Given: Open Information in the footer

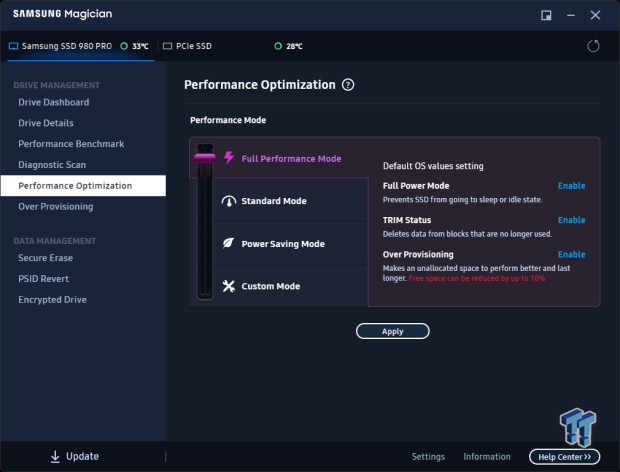Looking at the screenshot, I should tap(487, 457).
